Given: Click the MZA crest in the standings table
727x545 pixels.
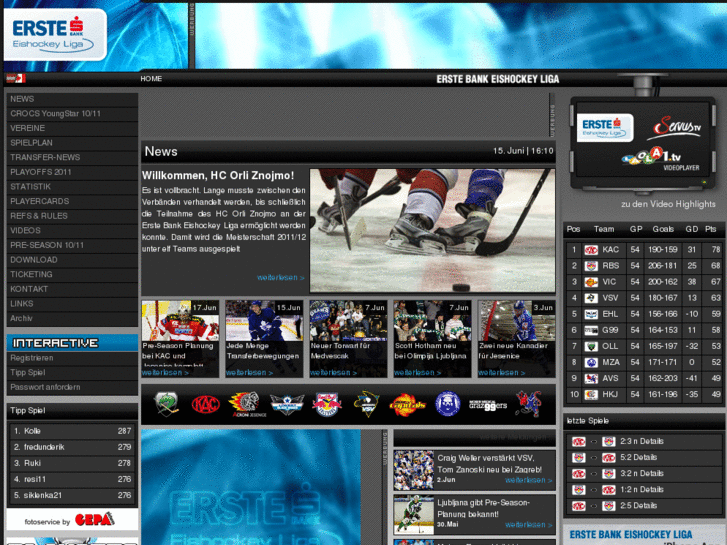Looking at the screenshot, I should pyautogui.click(x=591, y=362).
